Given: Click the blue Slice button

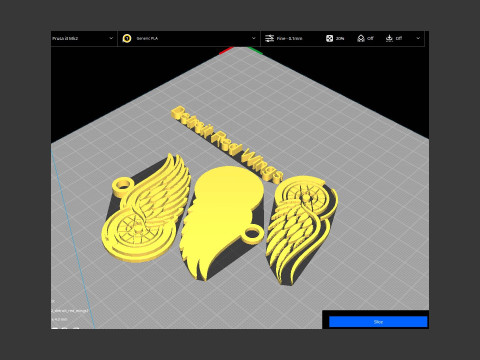Looking at the screenshot, I should (x=378, y=322).
